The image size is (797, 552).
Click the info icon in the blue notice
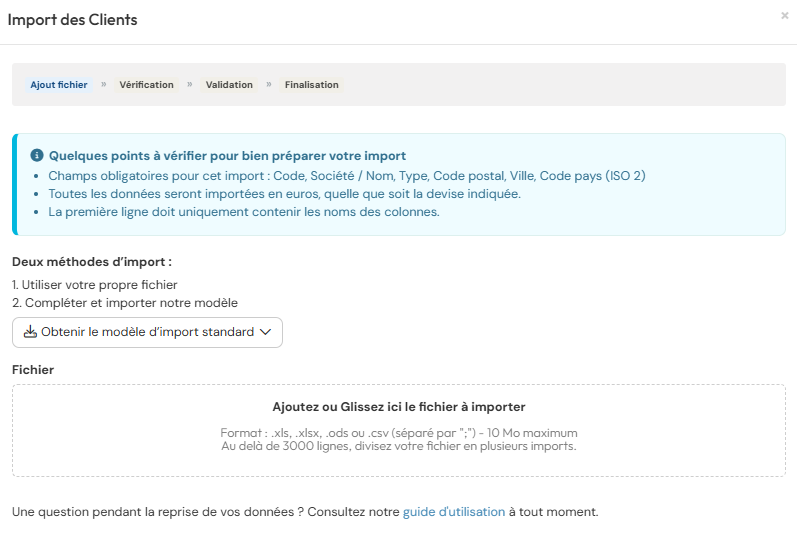pos(37,156)
